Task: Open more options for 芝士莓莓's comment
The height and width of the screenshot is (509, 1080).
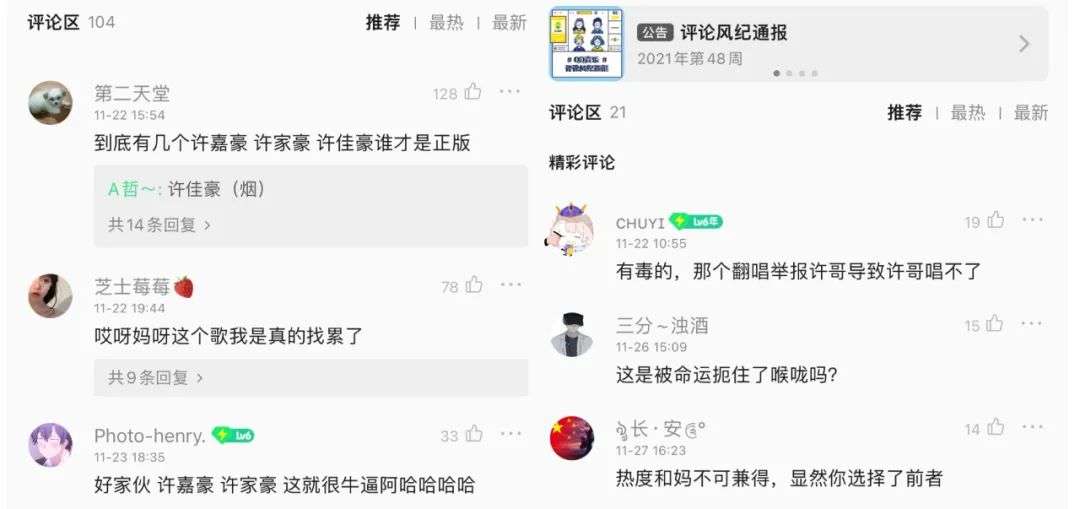Action: (x=510, y=284)
